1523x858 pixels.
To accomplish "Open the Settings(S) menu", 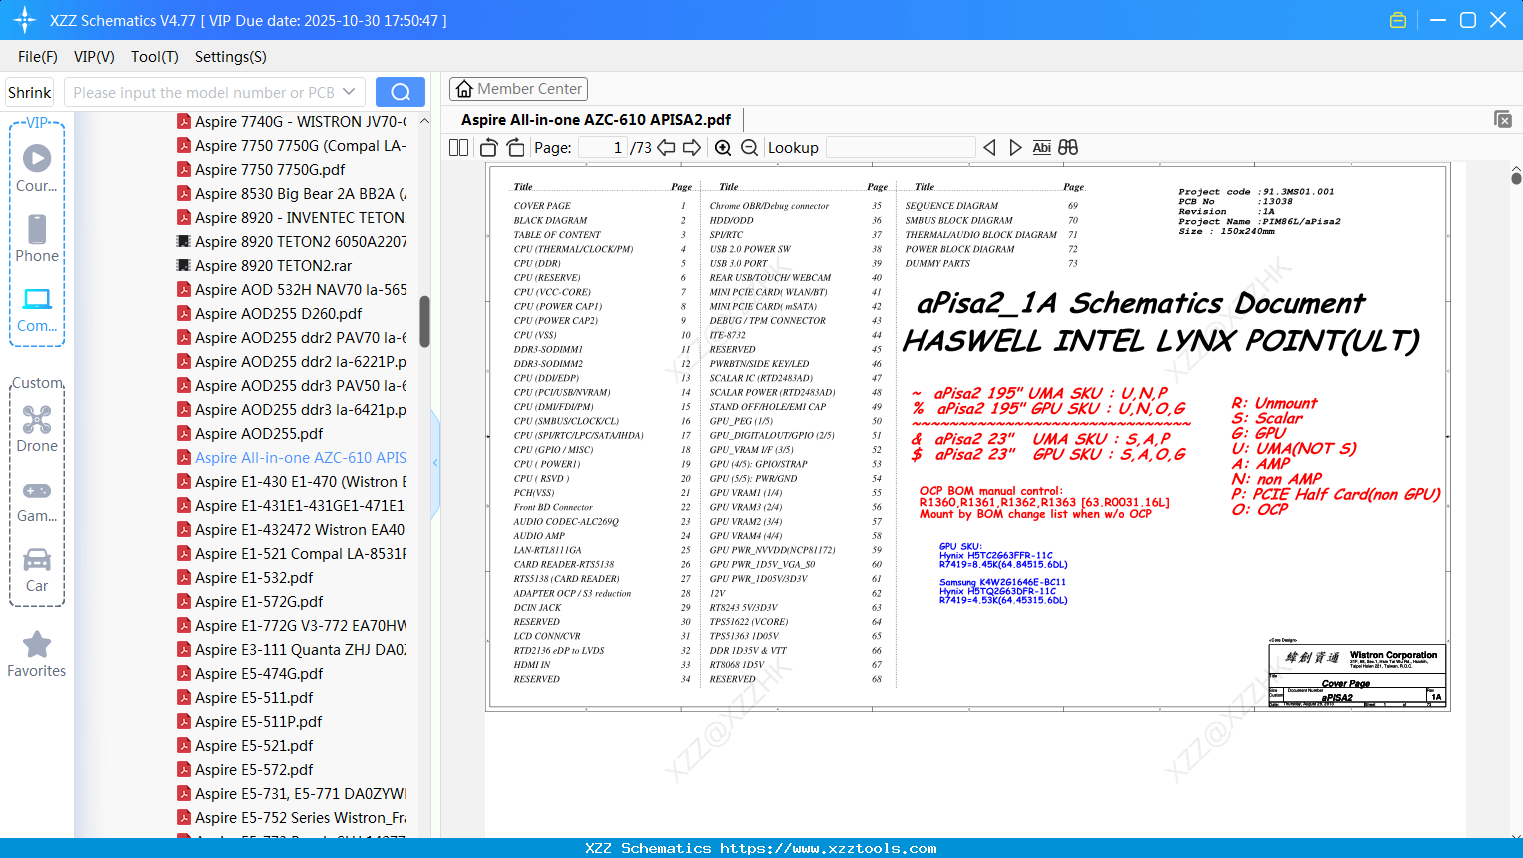I will coord(231,57).
